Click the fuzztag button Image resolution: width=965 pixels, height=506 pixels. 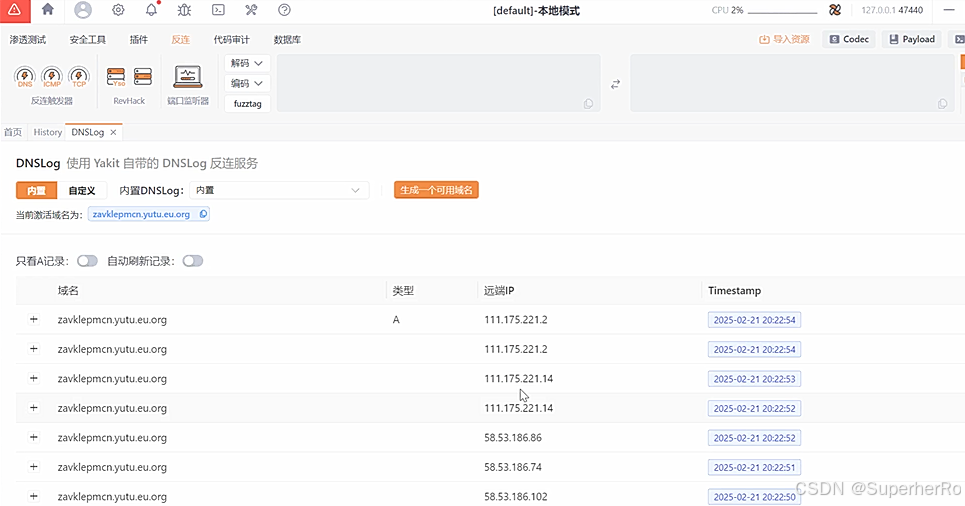247,103
